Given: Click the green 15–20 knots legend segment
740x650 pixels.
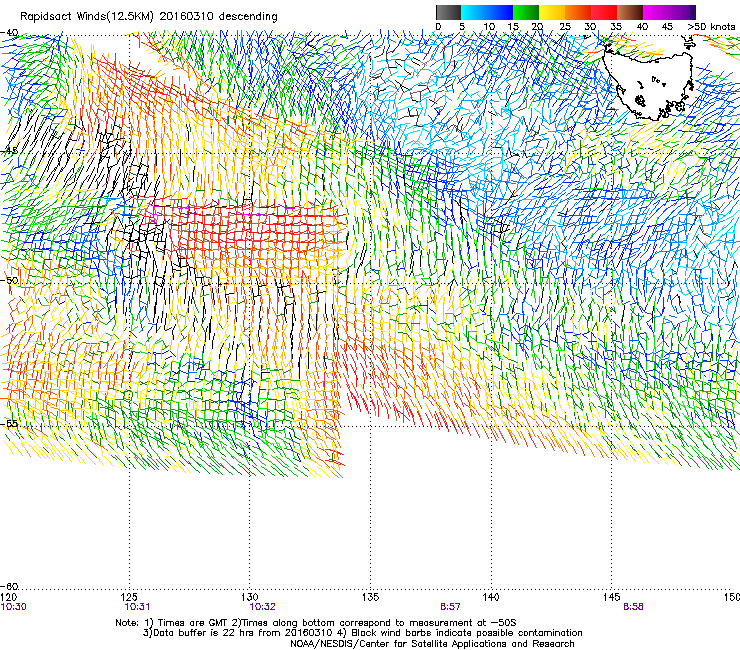Looking at the screenshot, I should [526, 12].
